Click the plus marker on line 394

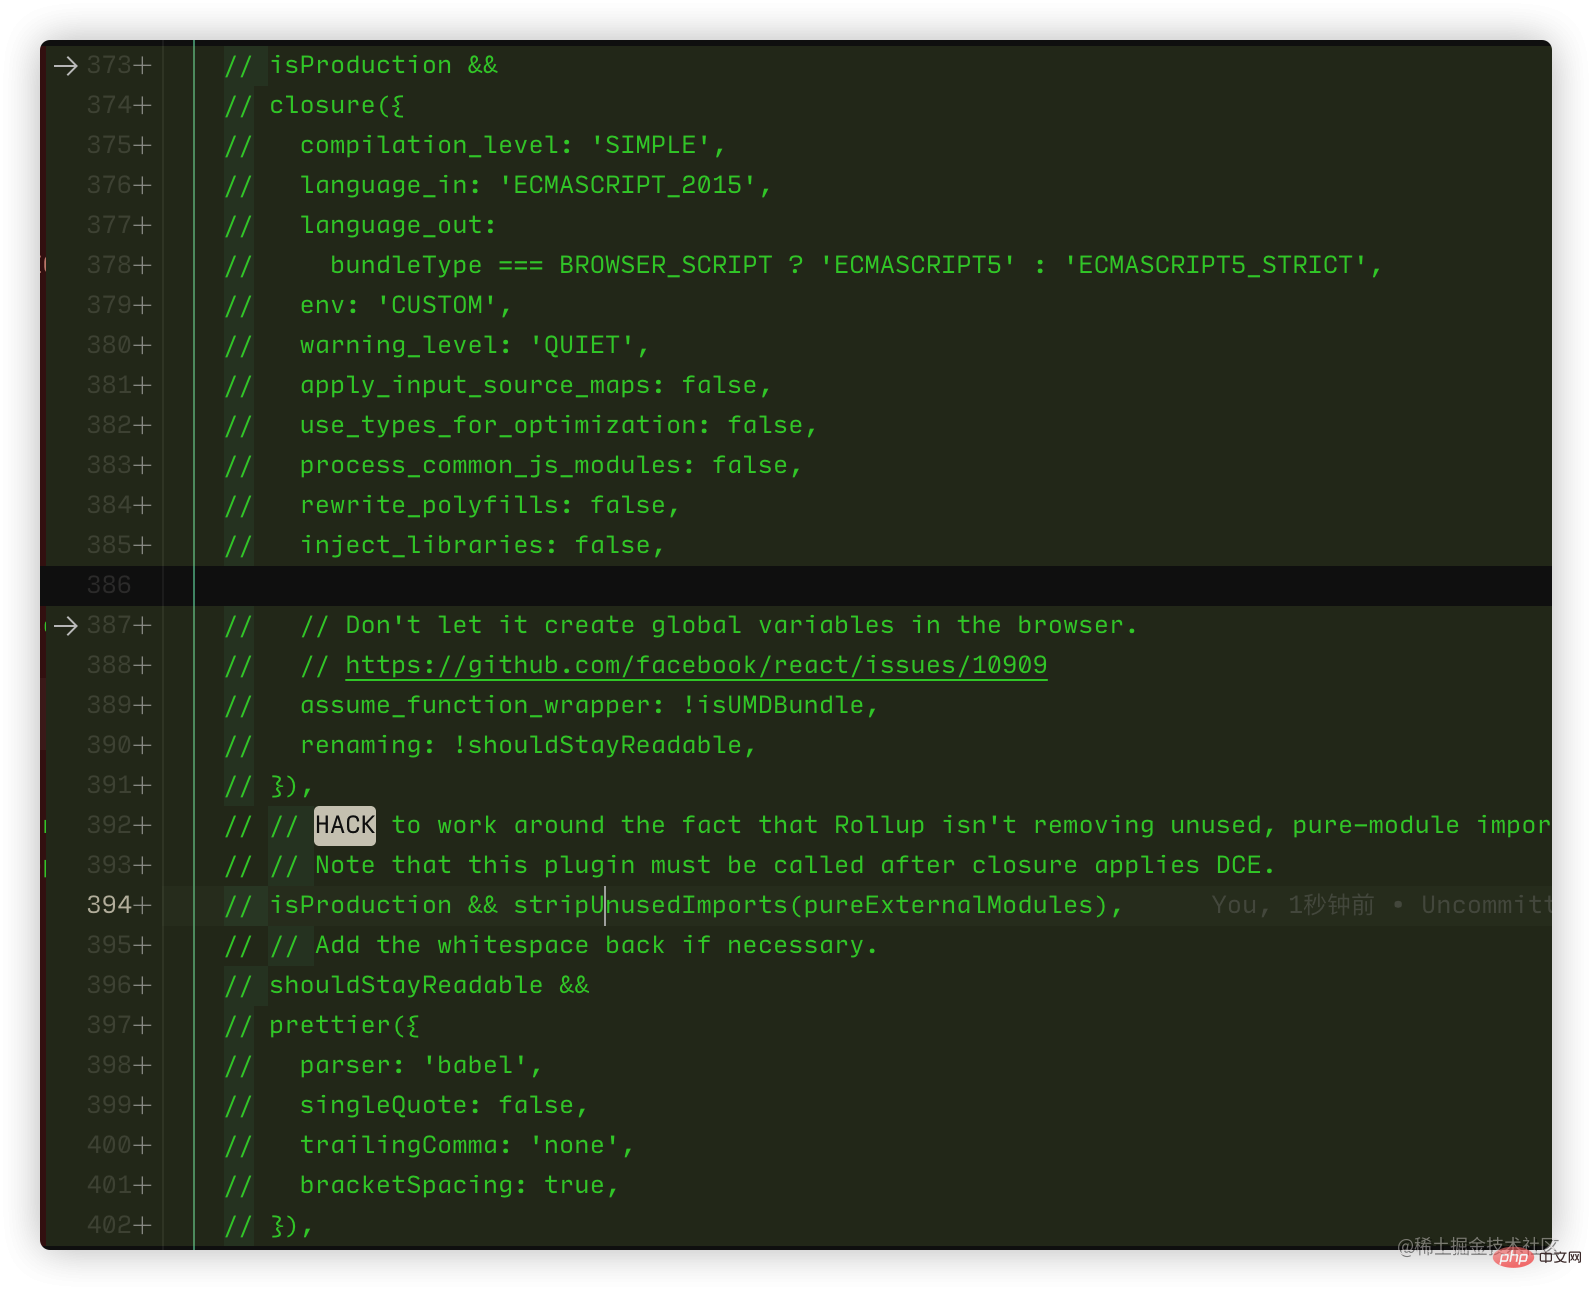pyautogui.click(x=143, y=905)
